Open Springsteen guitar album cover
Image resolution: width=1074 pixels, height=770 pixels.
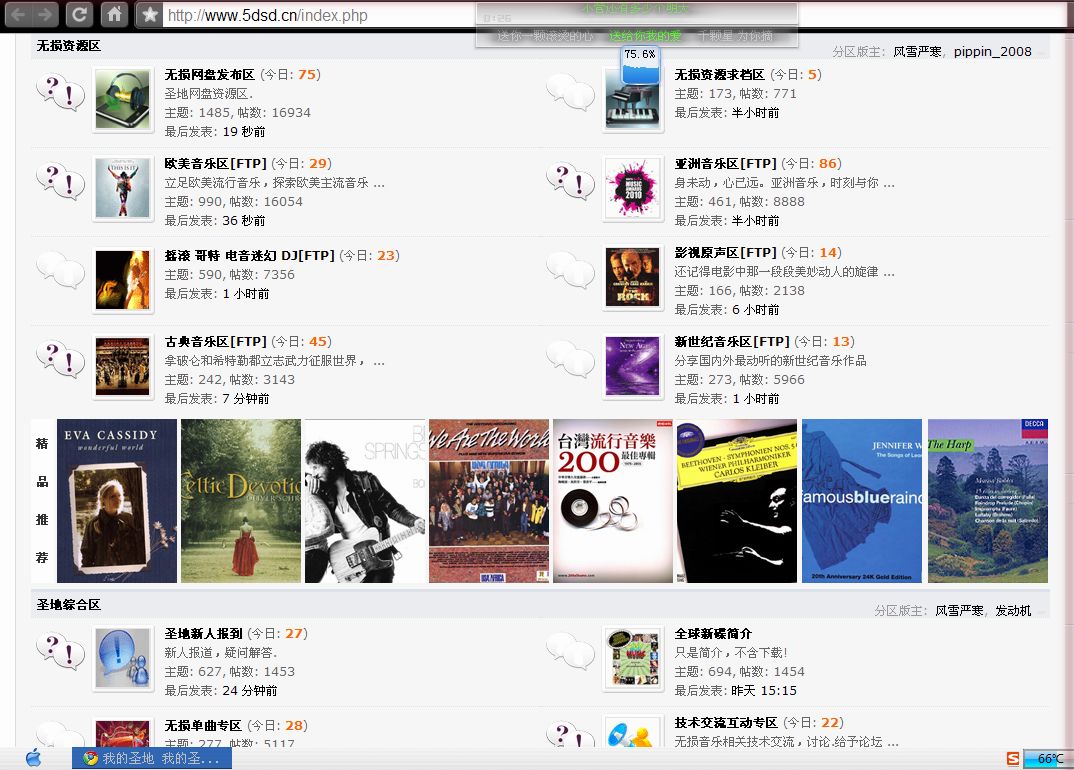[365, 501]
